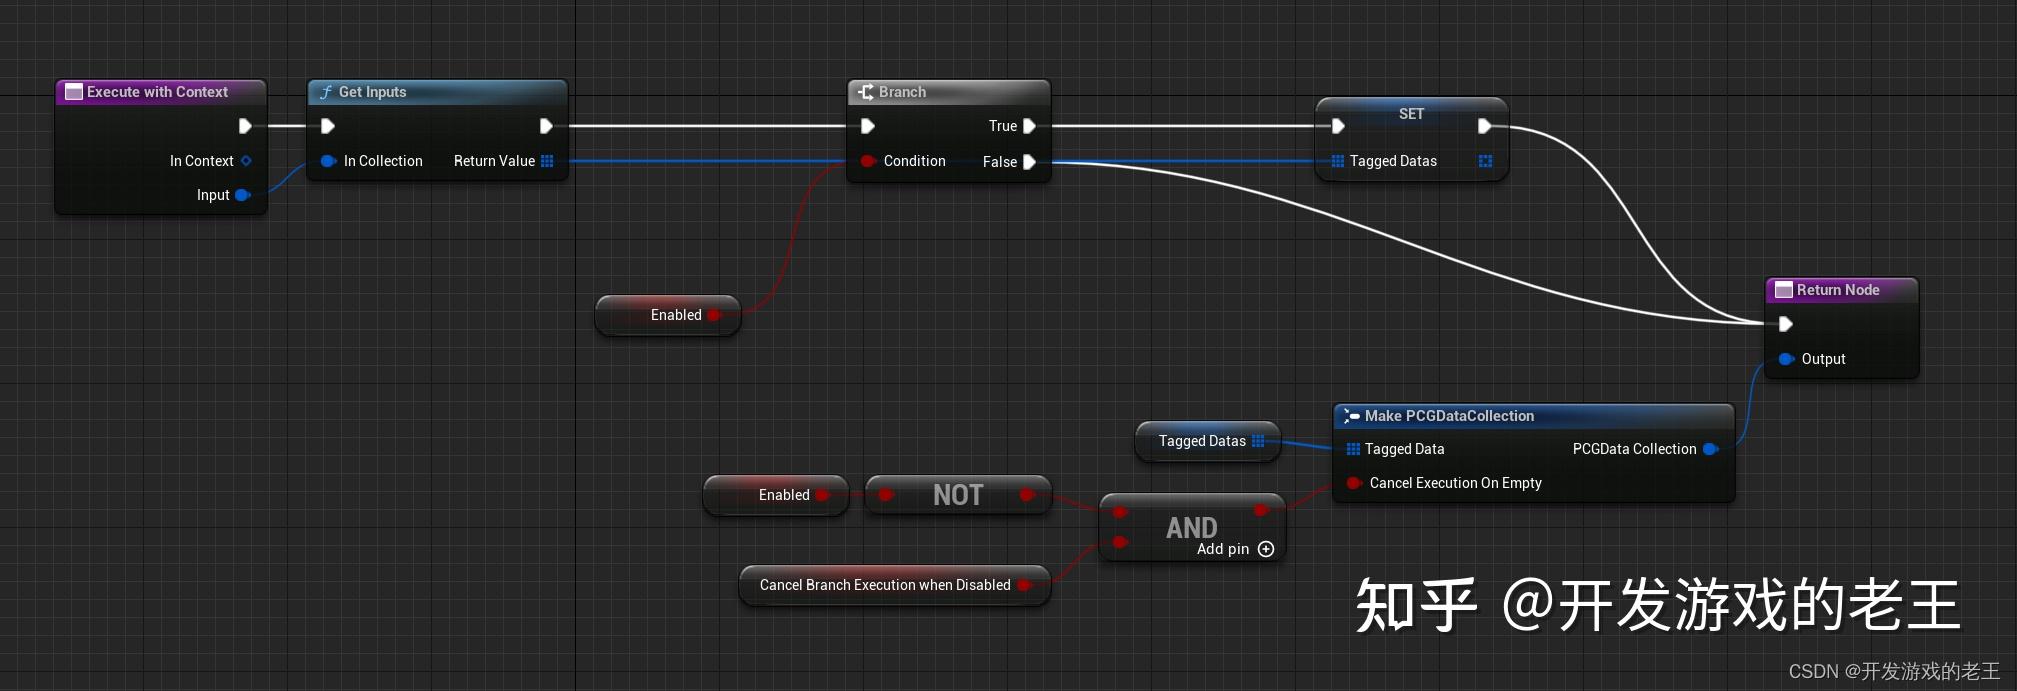Click the Branch node icon
The height and width of the screenshot is (691, 2017).
(x=866, y=92)
